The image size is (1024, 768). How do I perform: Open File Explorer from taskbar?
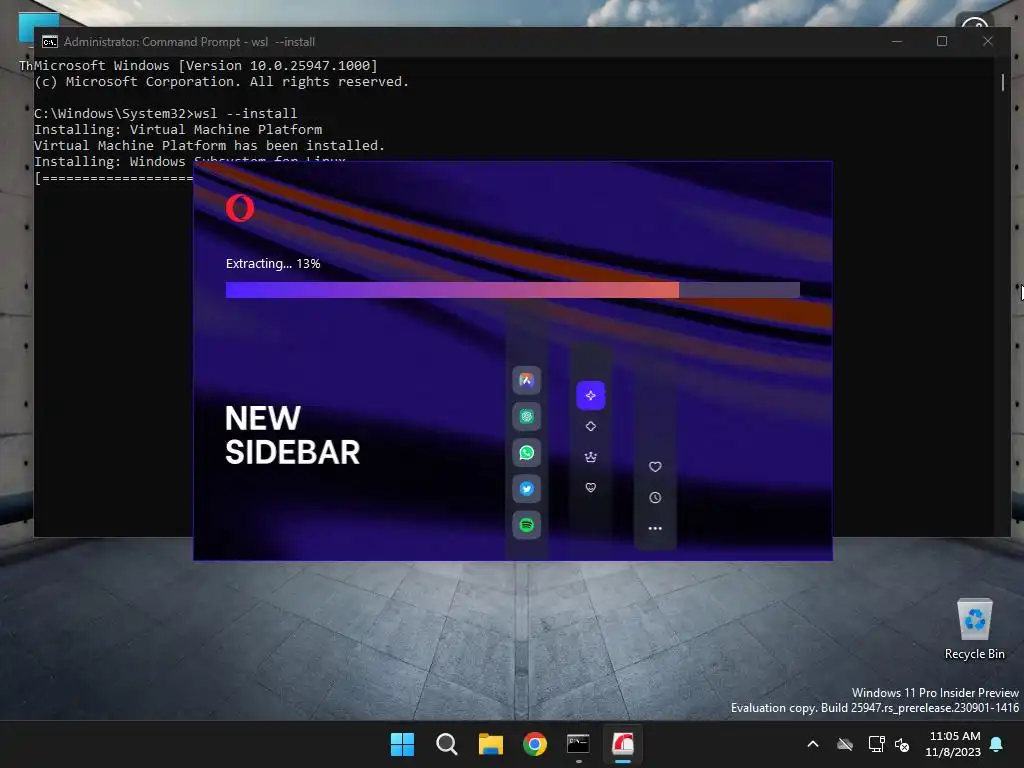coord(490,744)
